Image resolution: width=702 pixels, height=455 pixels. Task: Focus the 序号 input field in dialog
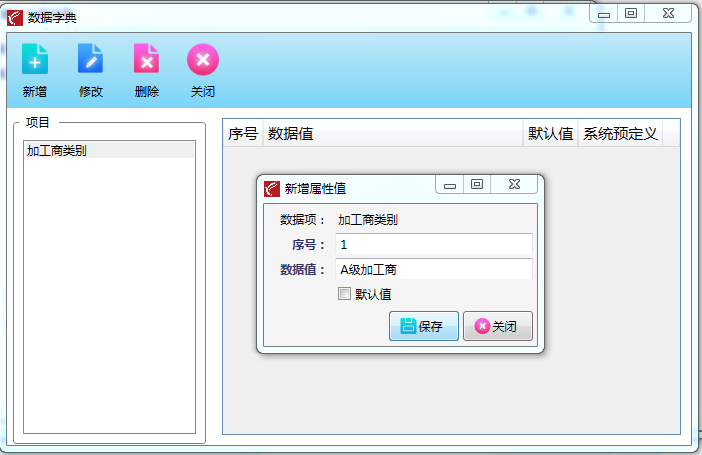tap(433, 245)
